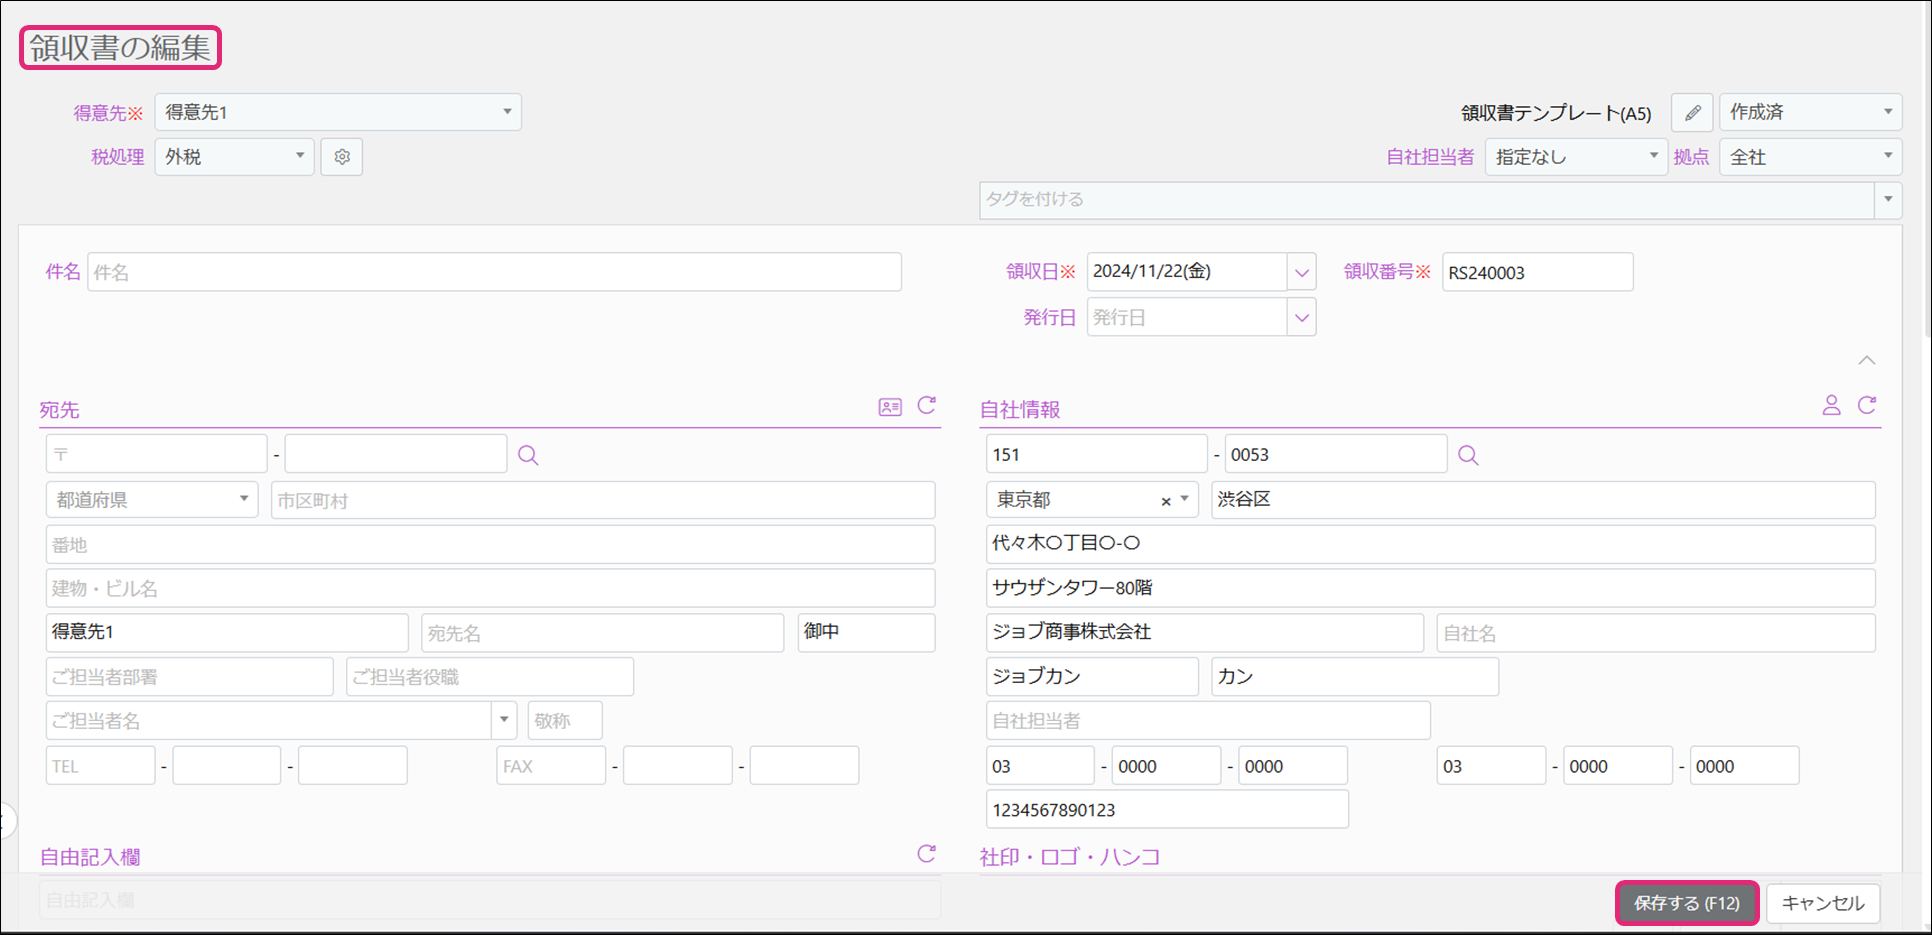Expand the 領収日 date picker

(x=1301, y=272)
